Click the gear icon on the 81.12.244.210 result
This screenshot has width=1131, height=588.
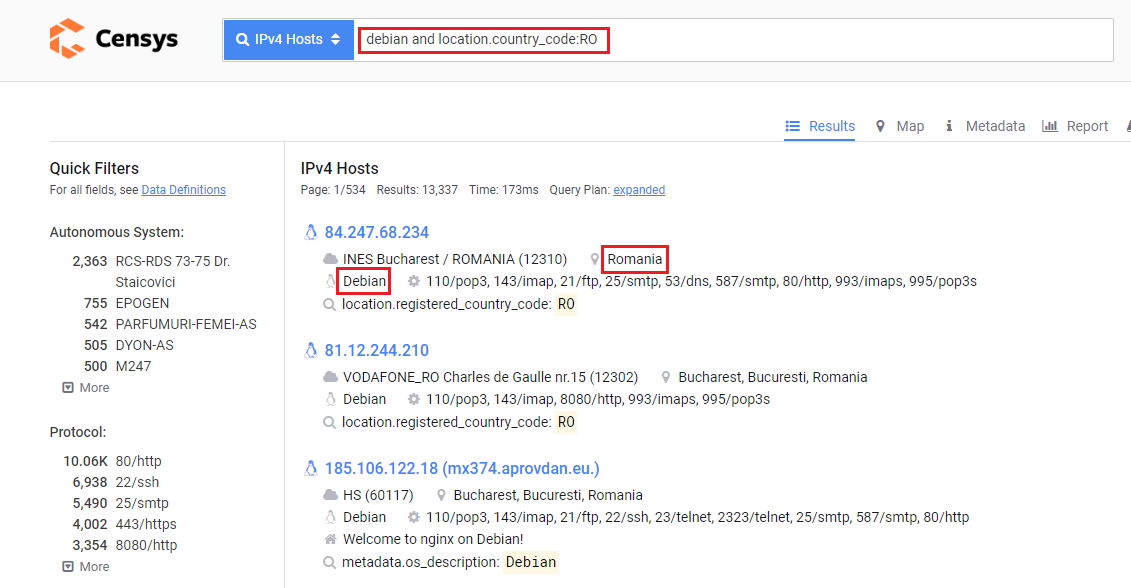413,399
